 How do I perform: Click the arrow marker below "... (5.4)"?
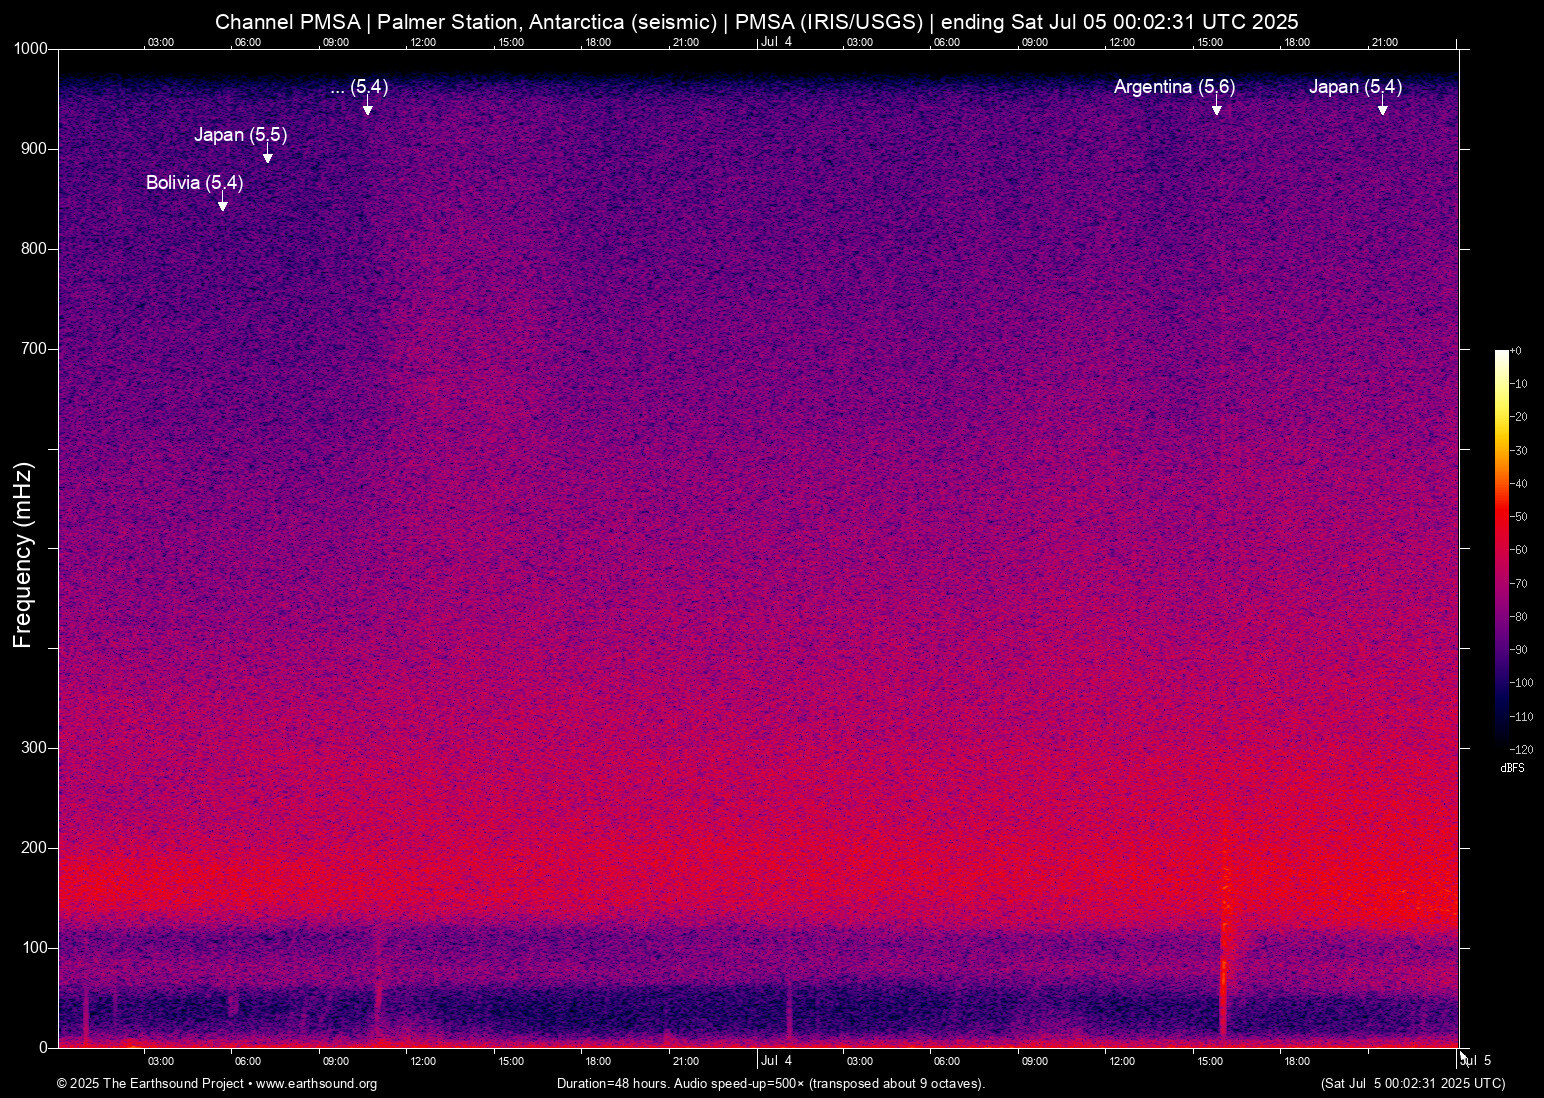[x=368, y=106]
